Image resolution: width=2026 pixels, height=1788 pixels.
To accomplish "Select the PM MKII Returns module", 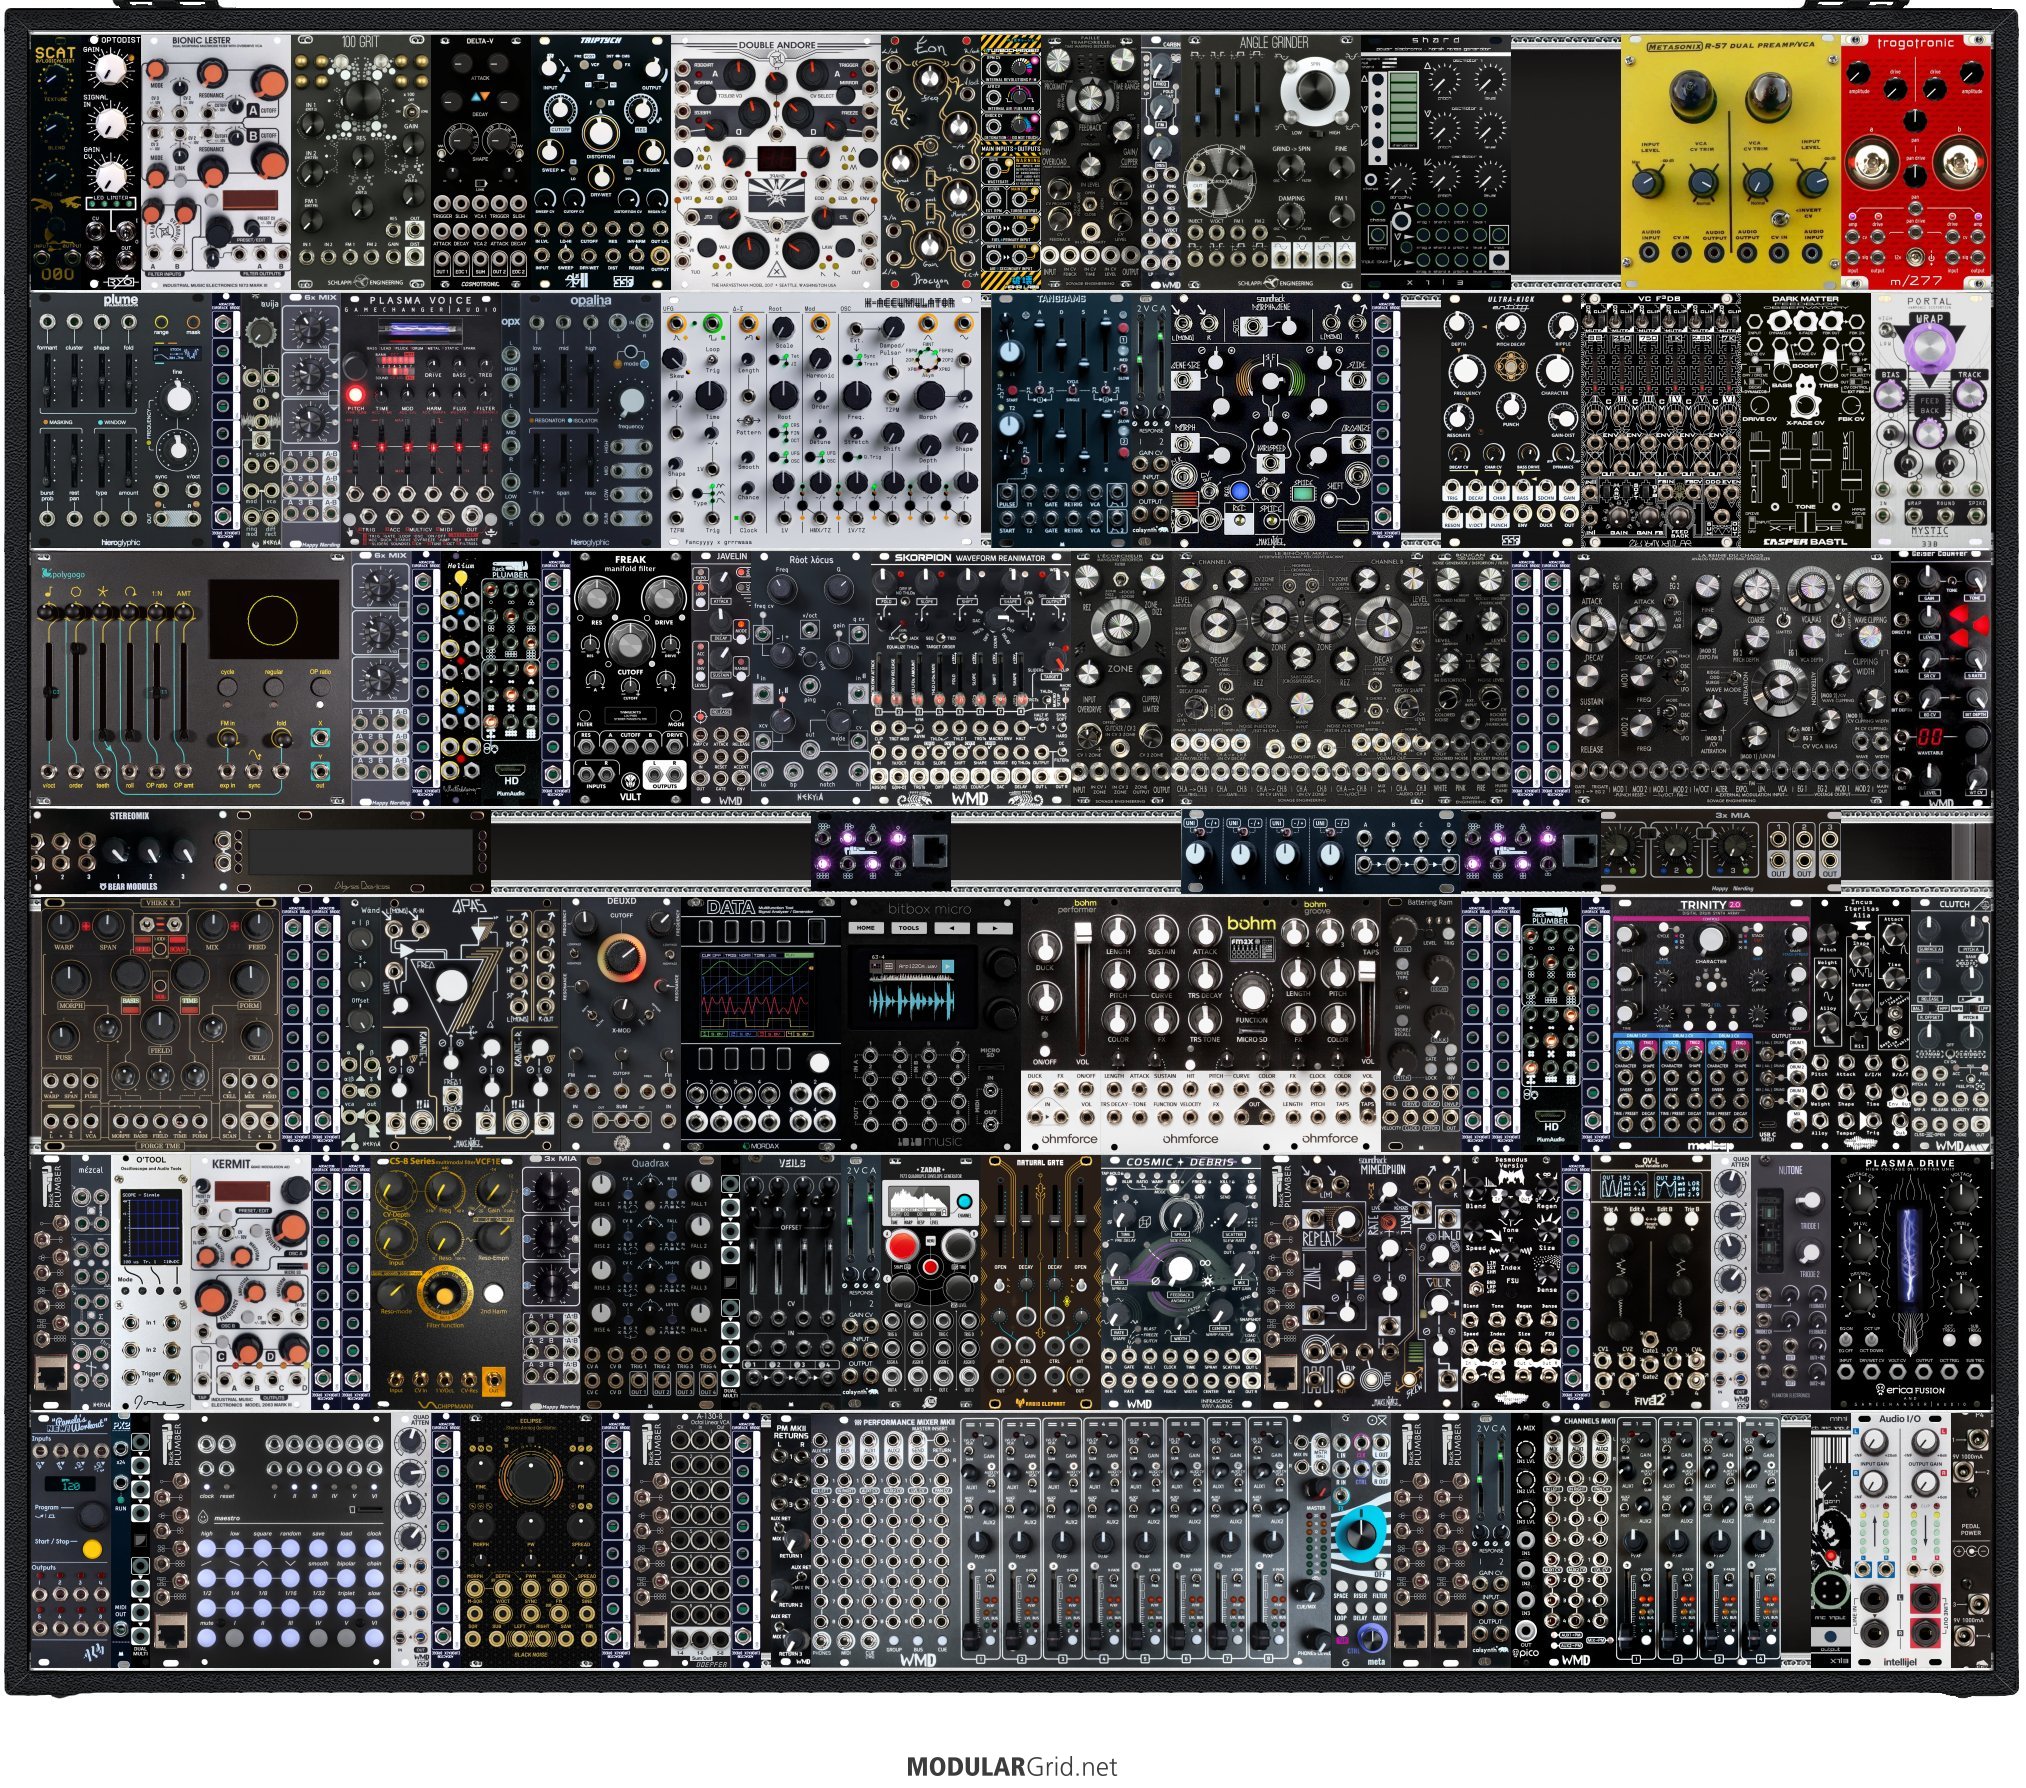I will [791, 1539].
